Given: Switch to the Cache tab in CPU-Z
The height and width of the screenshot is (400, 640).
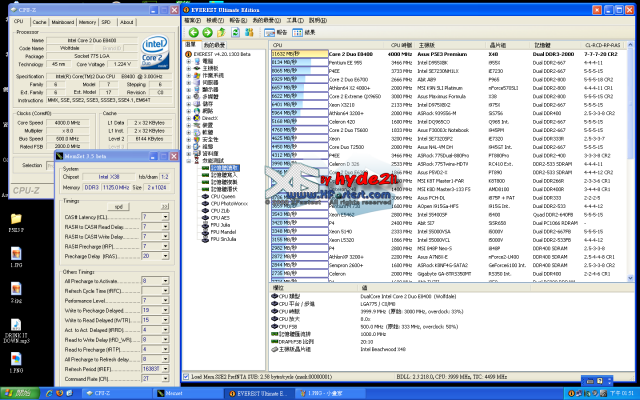Looking at the screenshot, I should click(39, 22).
